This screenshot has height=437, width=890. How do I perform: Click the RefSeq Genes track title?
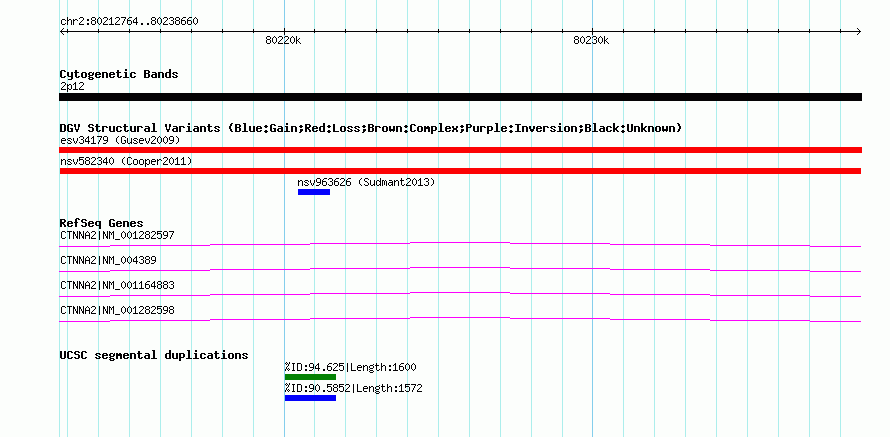pyautogui.click(x=102, y=223)
